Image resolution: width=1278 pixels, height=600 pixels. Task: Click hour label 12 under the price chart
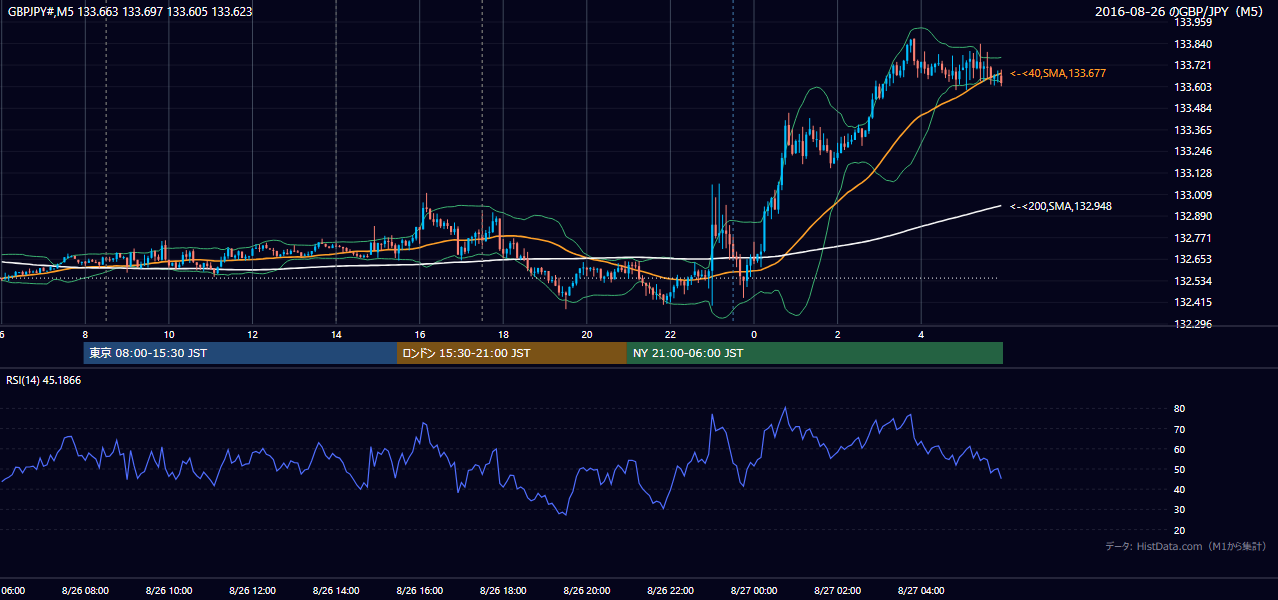coord(253,334)
